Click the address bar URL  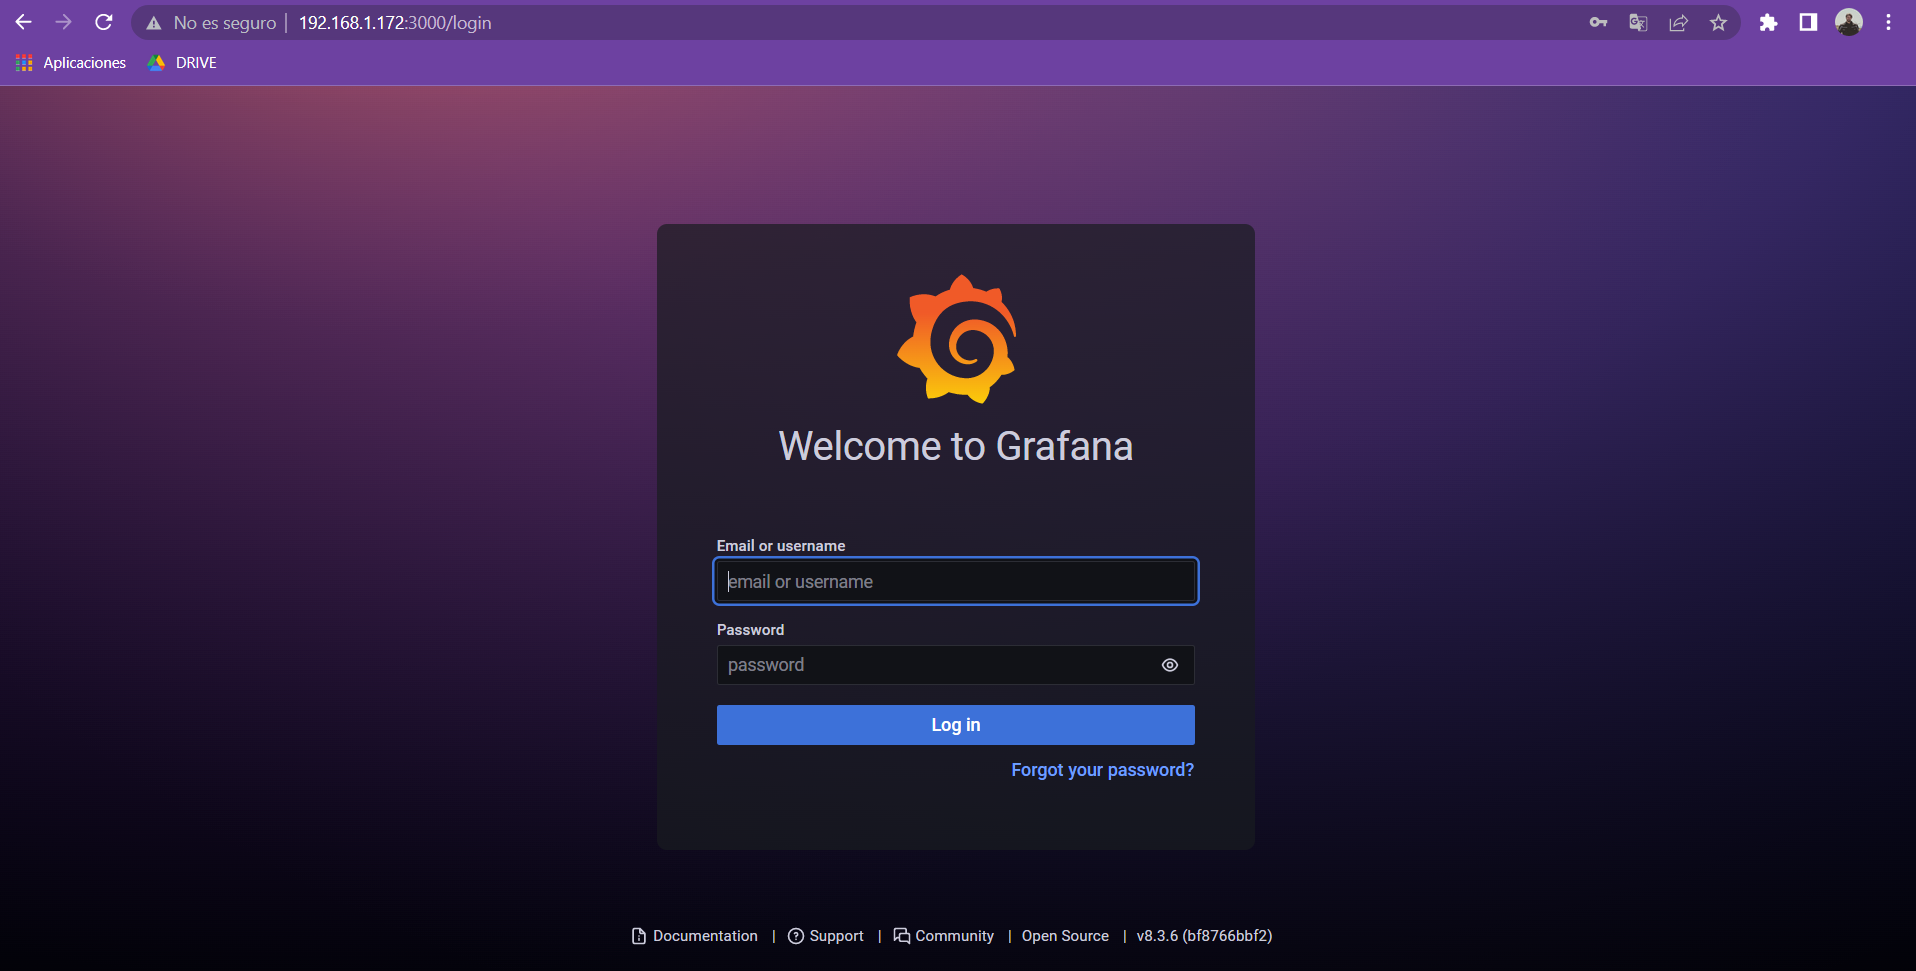(395, 23)
